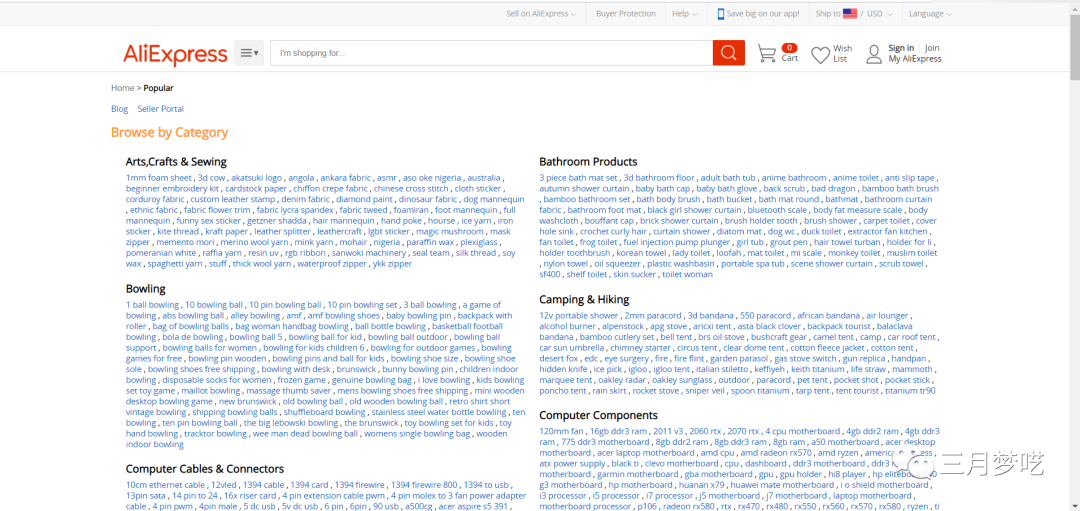
Task: Open the shopping cart icon
Action: coord(767,53)
